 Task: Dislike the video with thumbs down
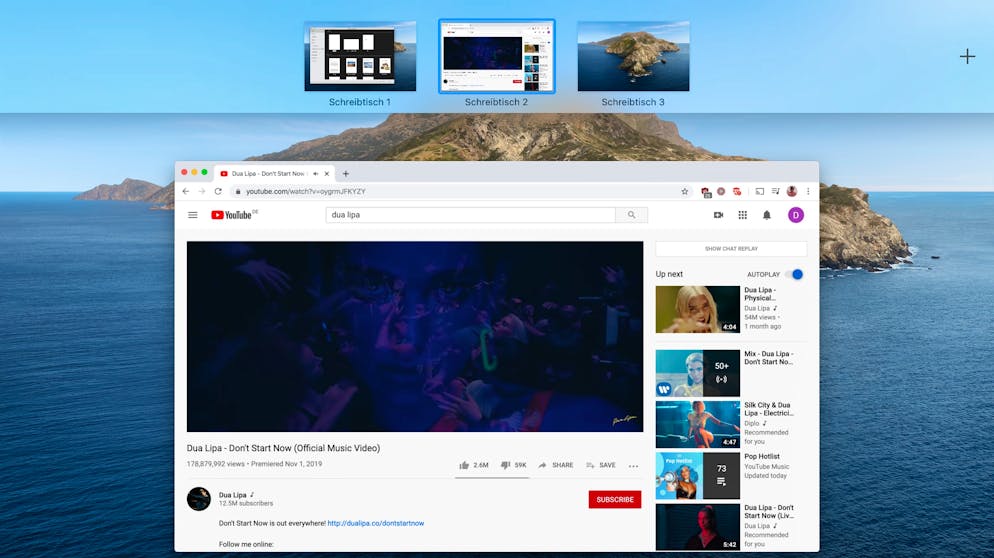pos(505,465)
